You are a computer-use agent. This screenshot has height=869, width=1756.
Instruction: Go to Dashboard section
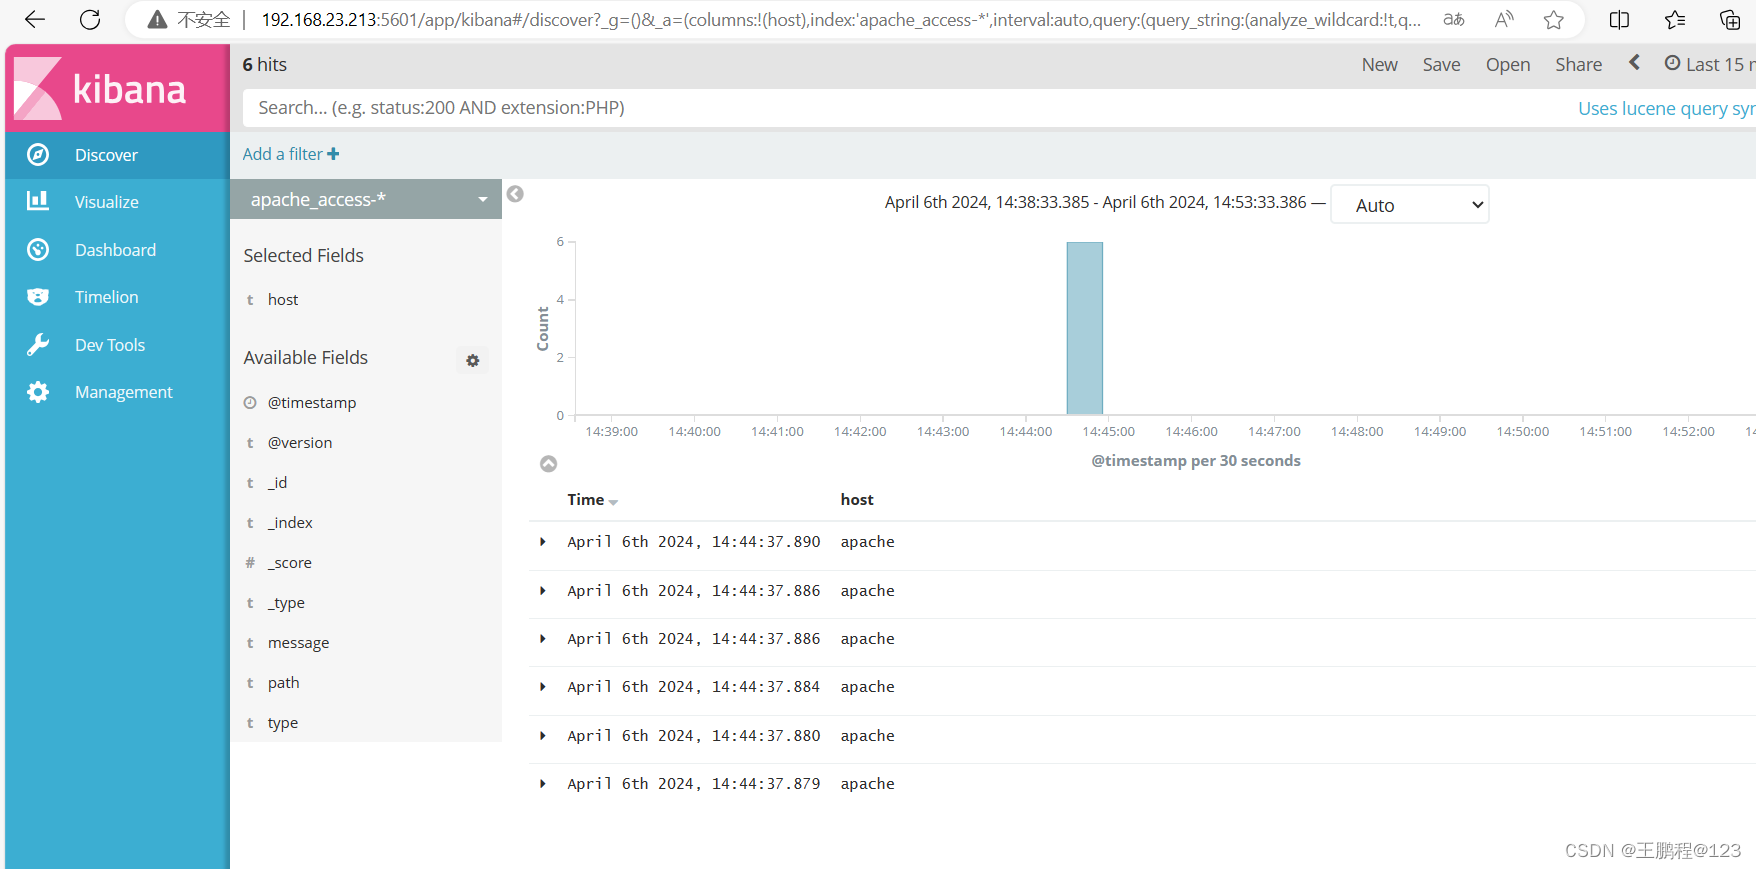(x=115, y=250)
